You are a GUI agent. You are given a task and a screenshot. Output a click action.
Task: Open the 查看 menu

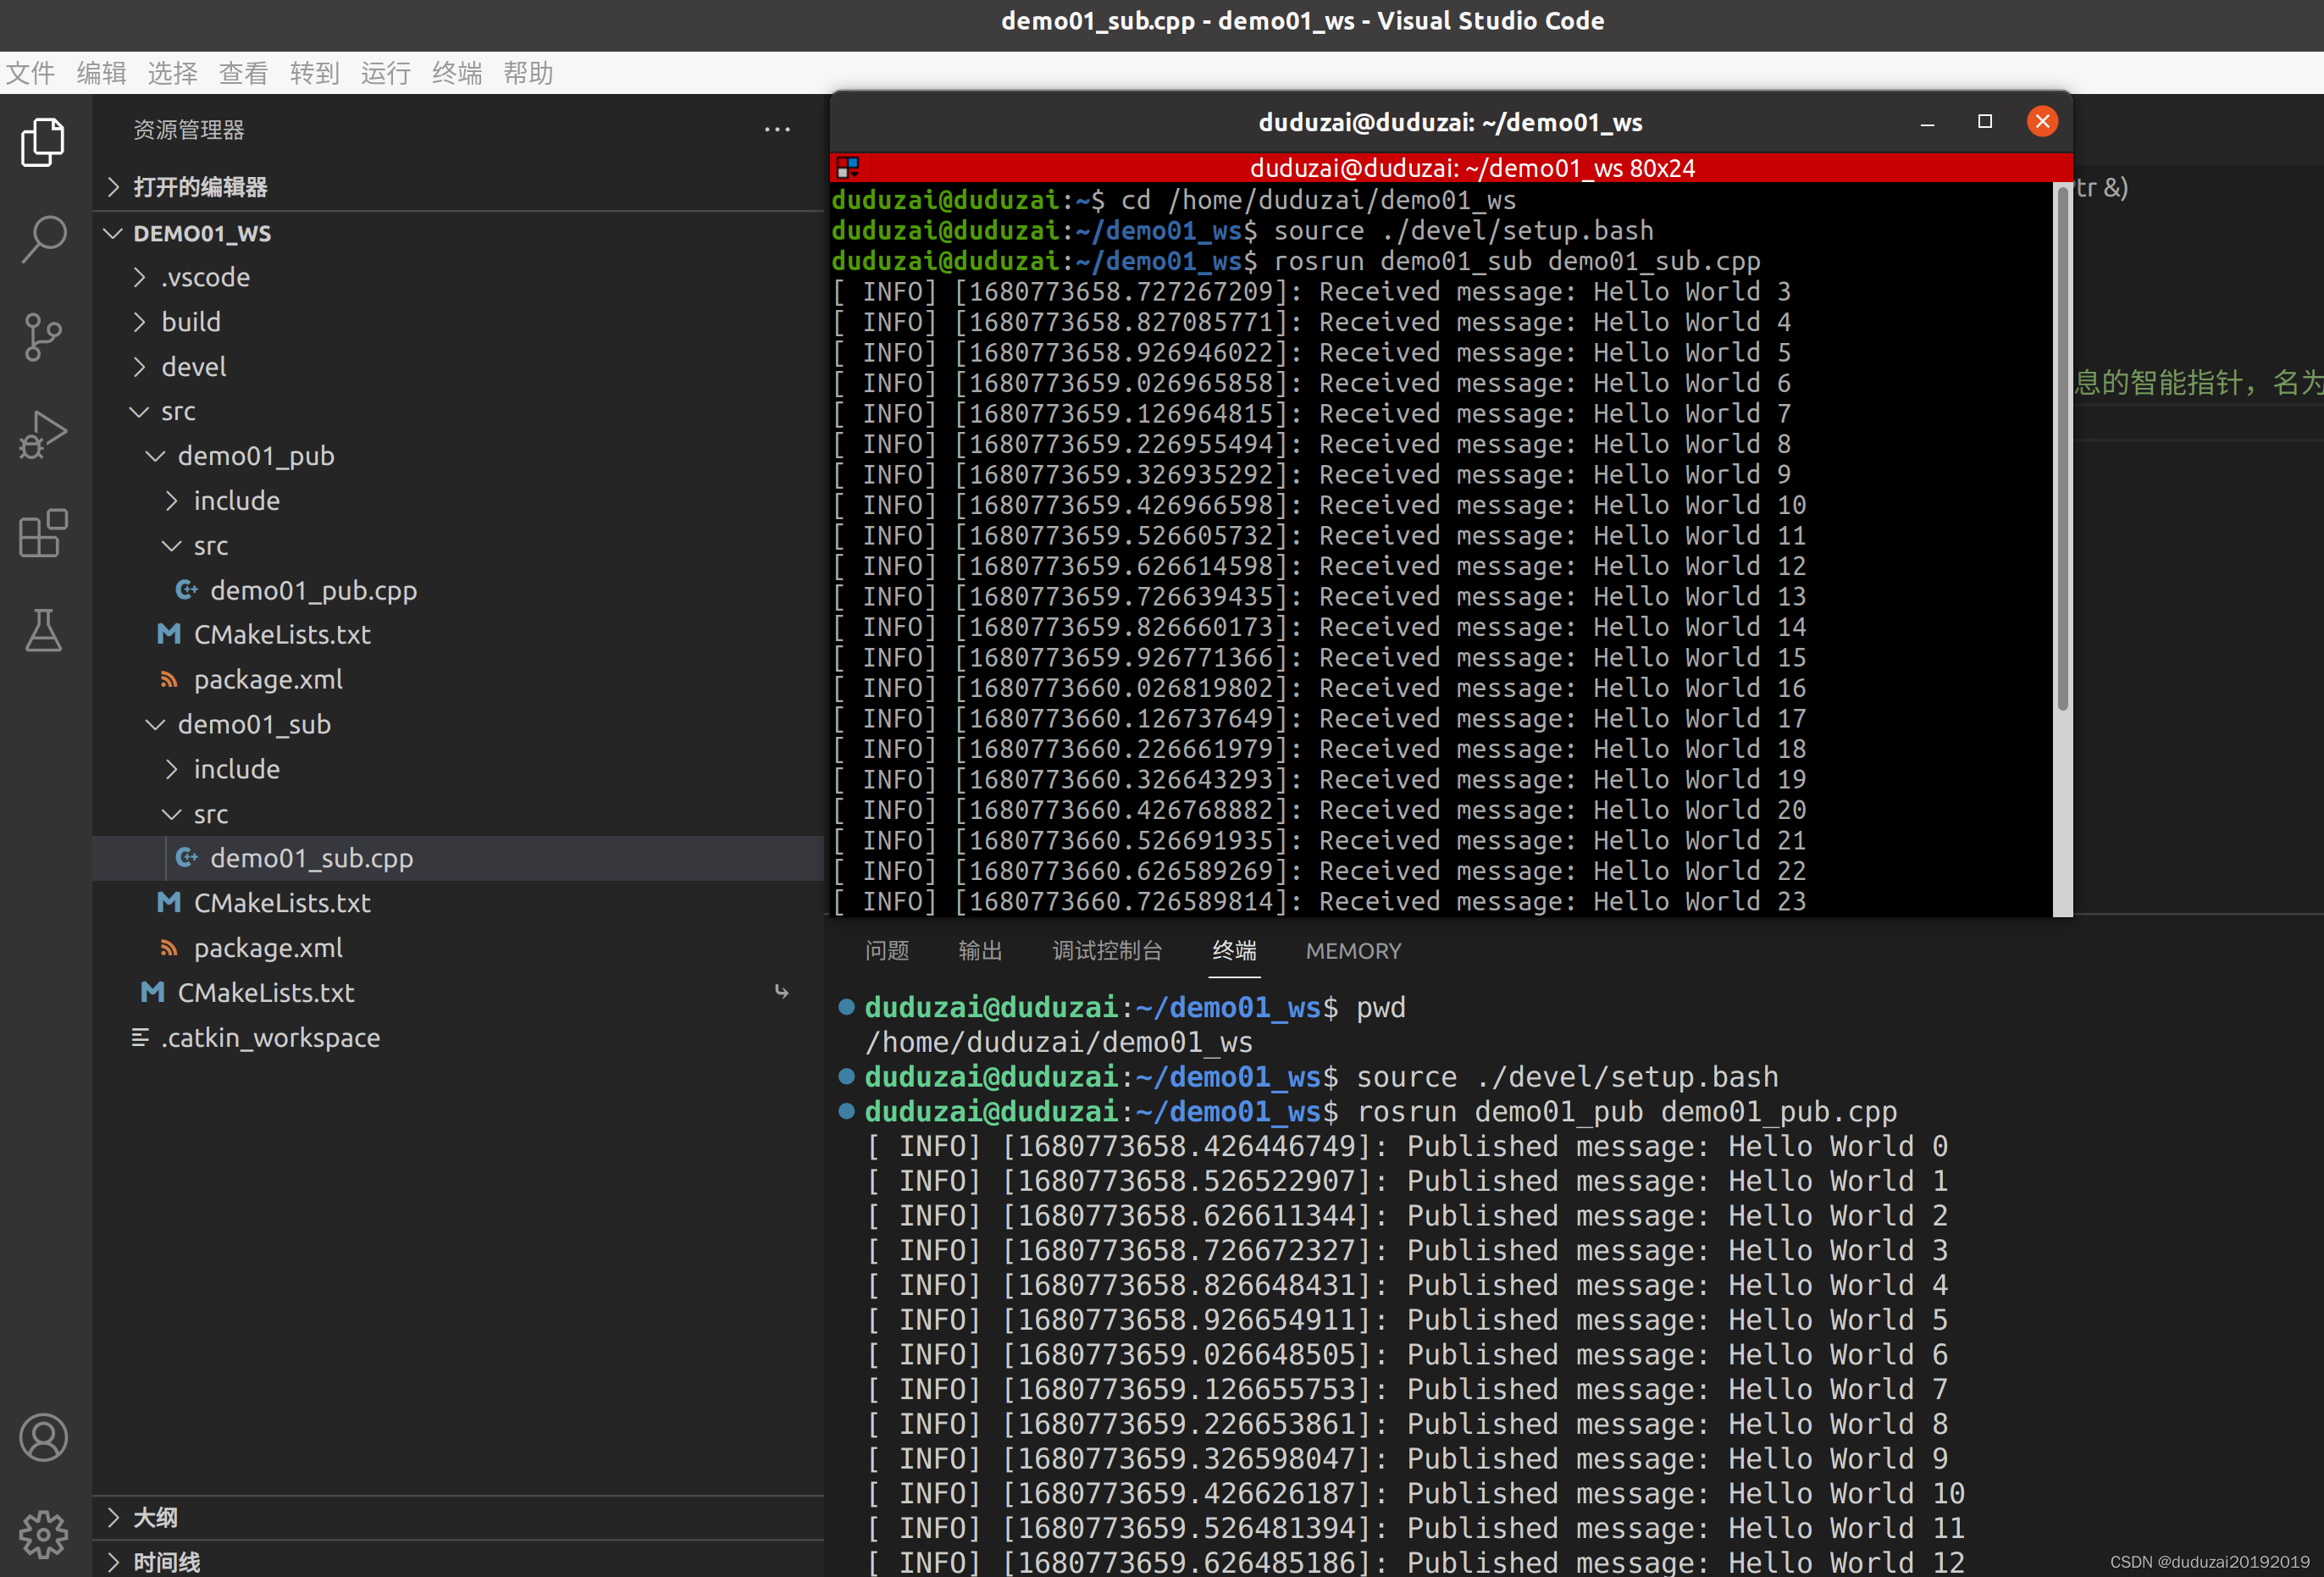pyautogui.click(x=244, y=73)
